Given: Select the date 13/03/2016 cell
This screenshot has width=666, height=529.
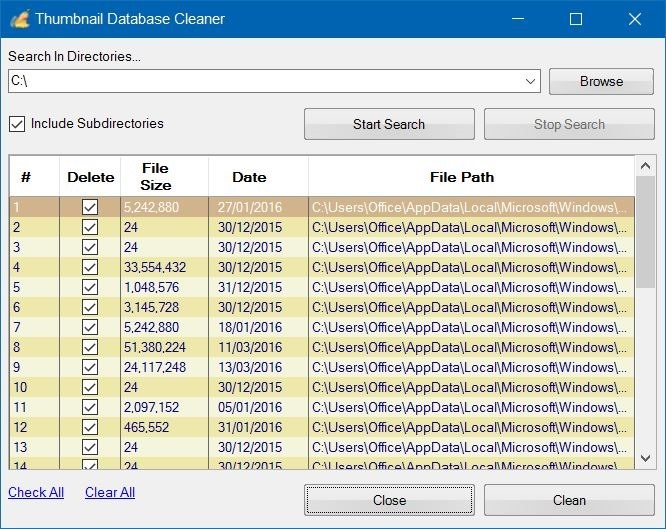Looking at the screenshot, I should tap(258, 367).
